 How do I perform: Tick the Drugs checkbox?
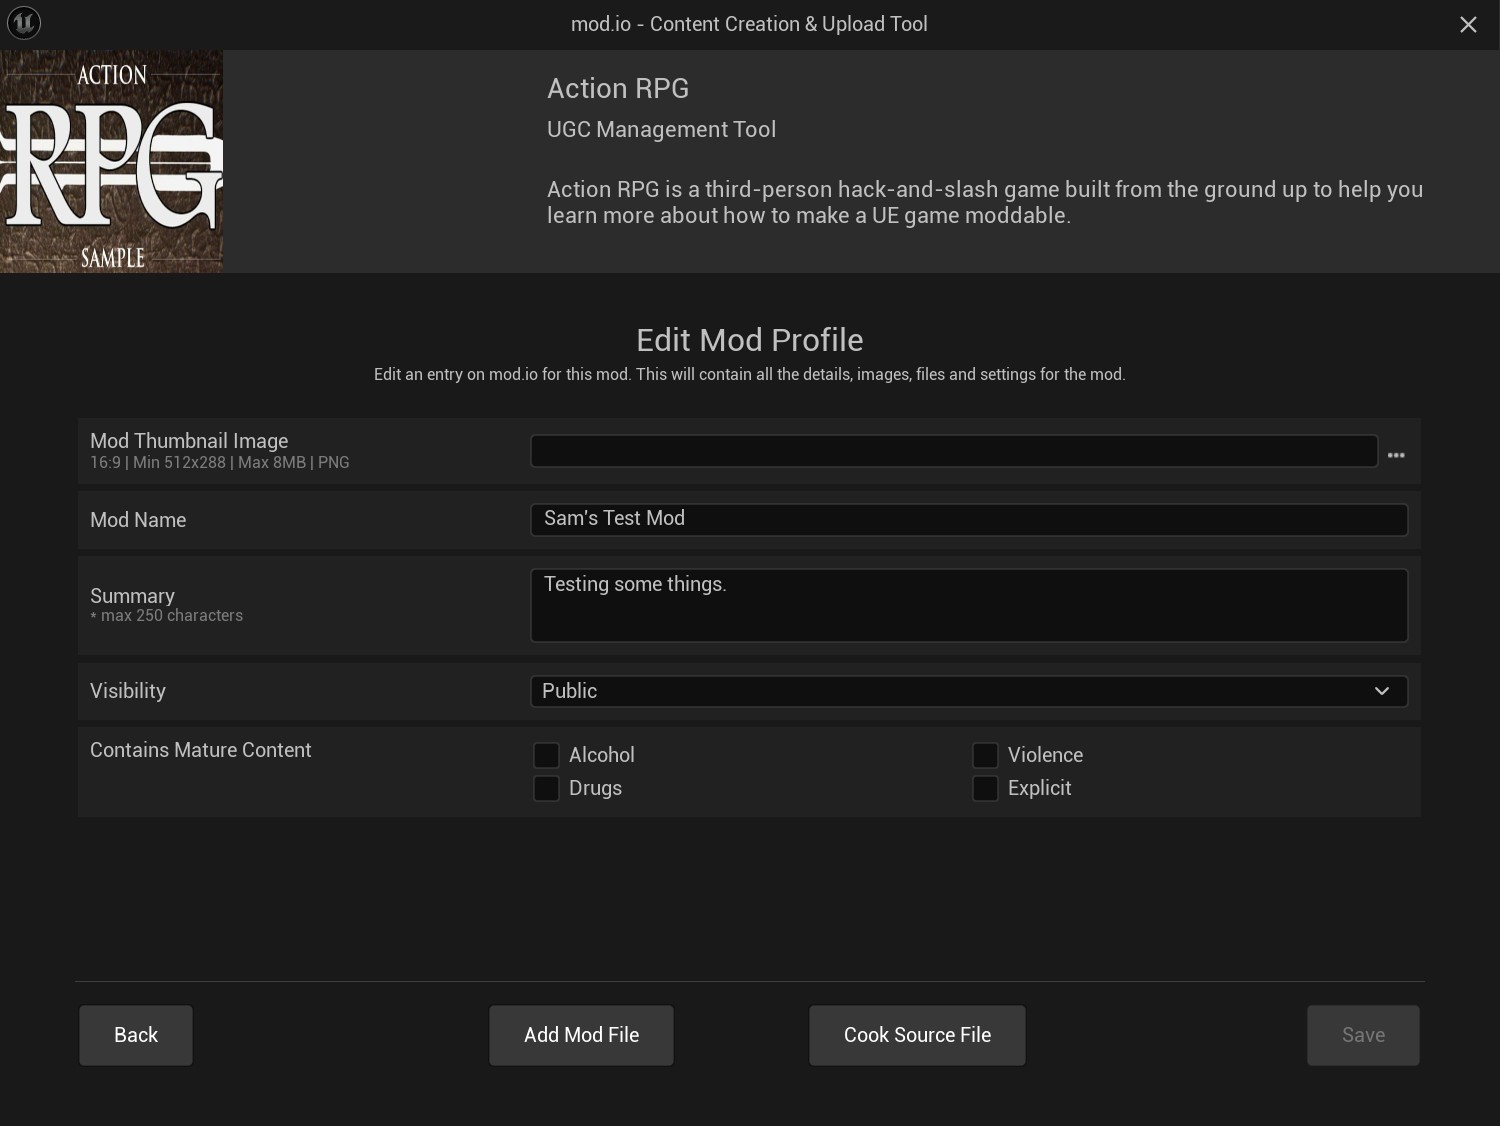(x=546, y=788)
